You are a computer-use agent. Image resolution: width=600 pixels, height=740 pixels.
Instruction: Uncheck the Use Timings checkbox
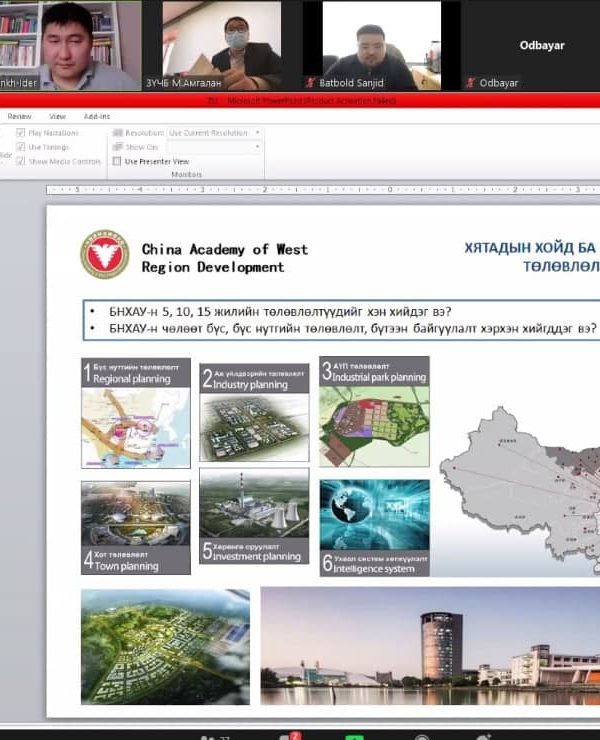[21, 147]
